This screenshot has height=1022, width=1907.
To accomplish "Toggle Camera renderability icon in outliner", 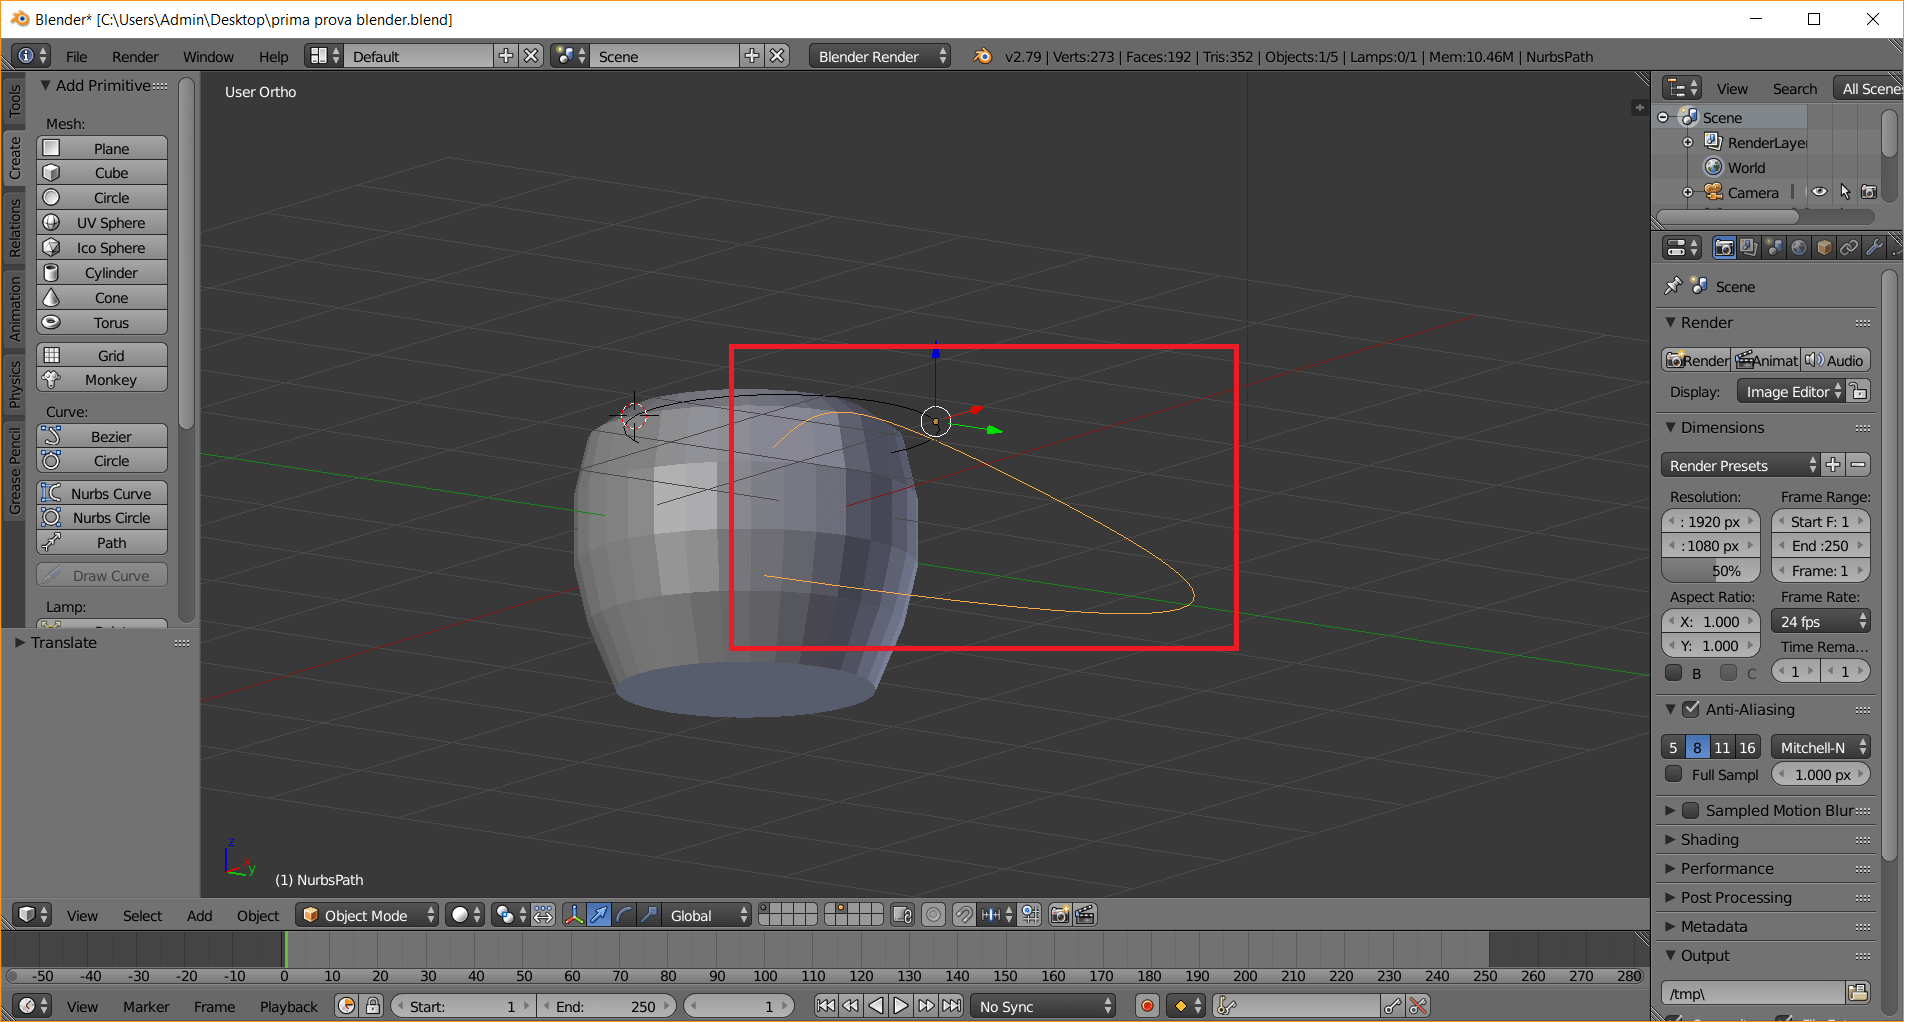I will (x=1869, y=192).
